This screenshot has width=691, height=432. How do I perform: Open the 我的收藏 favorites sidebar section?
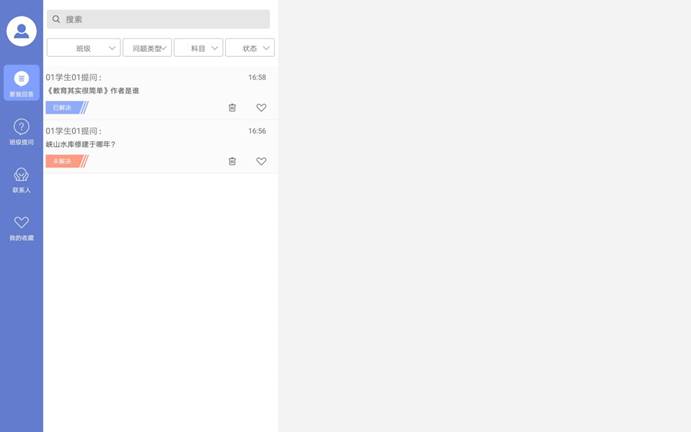pyautogui.click(x=21, y=228)
